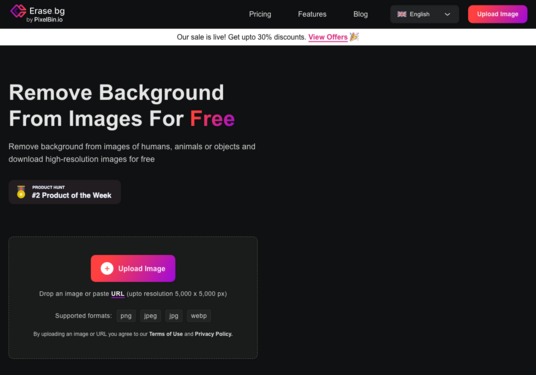Click the header Upload Image button
Viewport: 536px width, 375px height.
point(497,14)
